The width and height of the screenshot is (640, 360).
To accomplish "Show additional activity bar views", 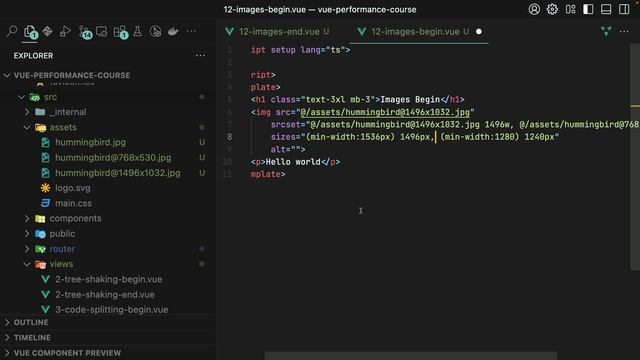I will coord(191,31).
